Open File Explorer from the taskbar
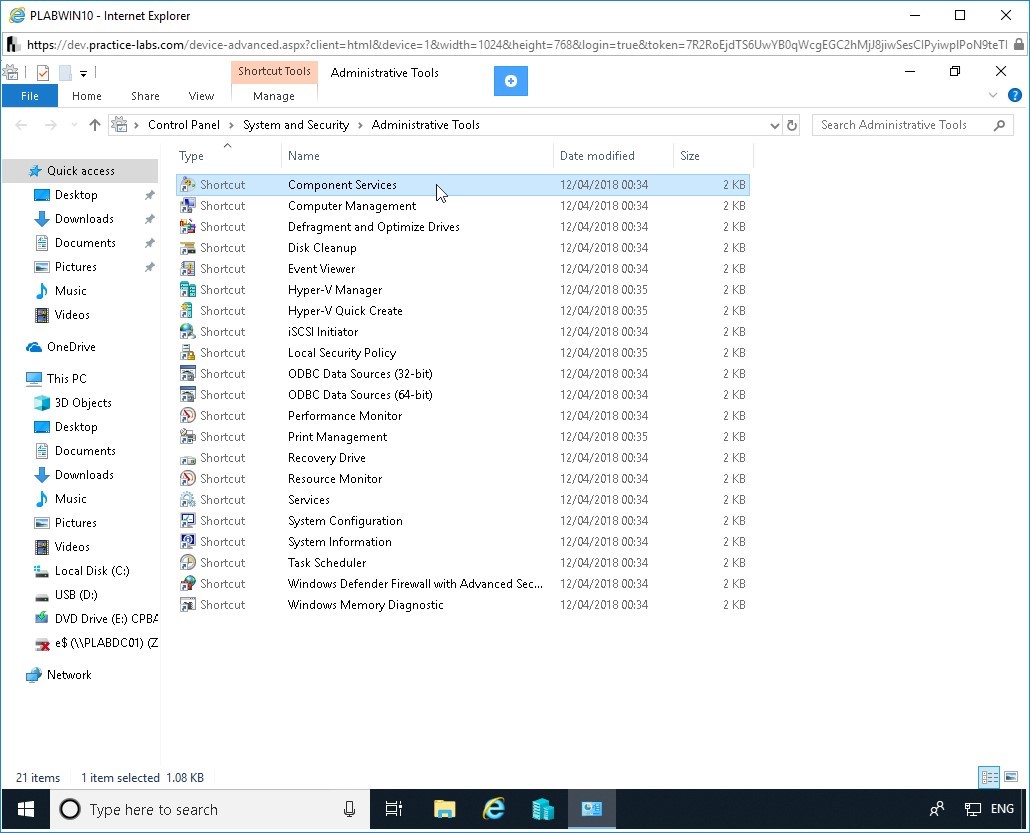The image size is (1030, 833). point(445,809)
